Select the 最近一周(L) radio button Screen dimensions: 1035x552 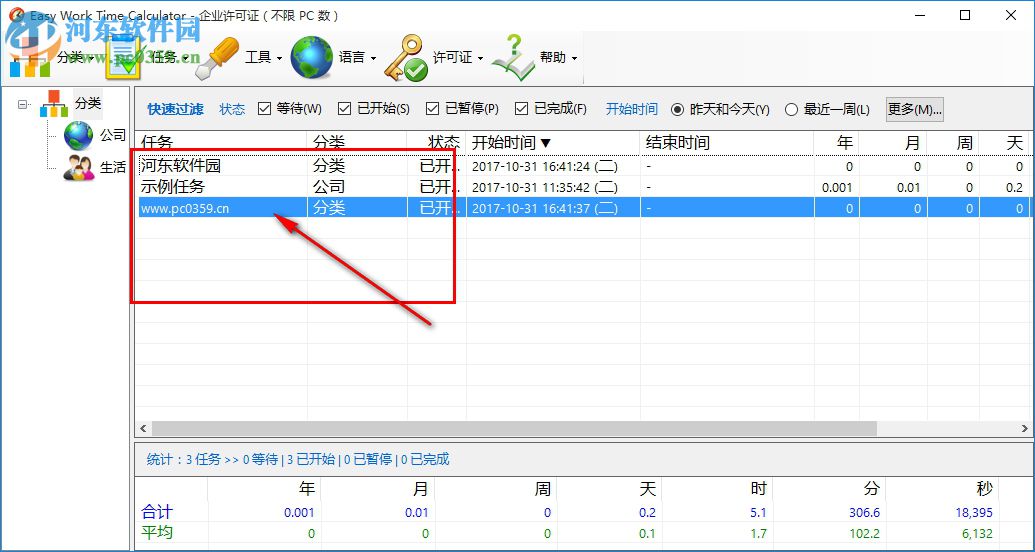[791, 110]
